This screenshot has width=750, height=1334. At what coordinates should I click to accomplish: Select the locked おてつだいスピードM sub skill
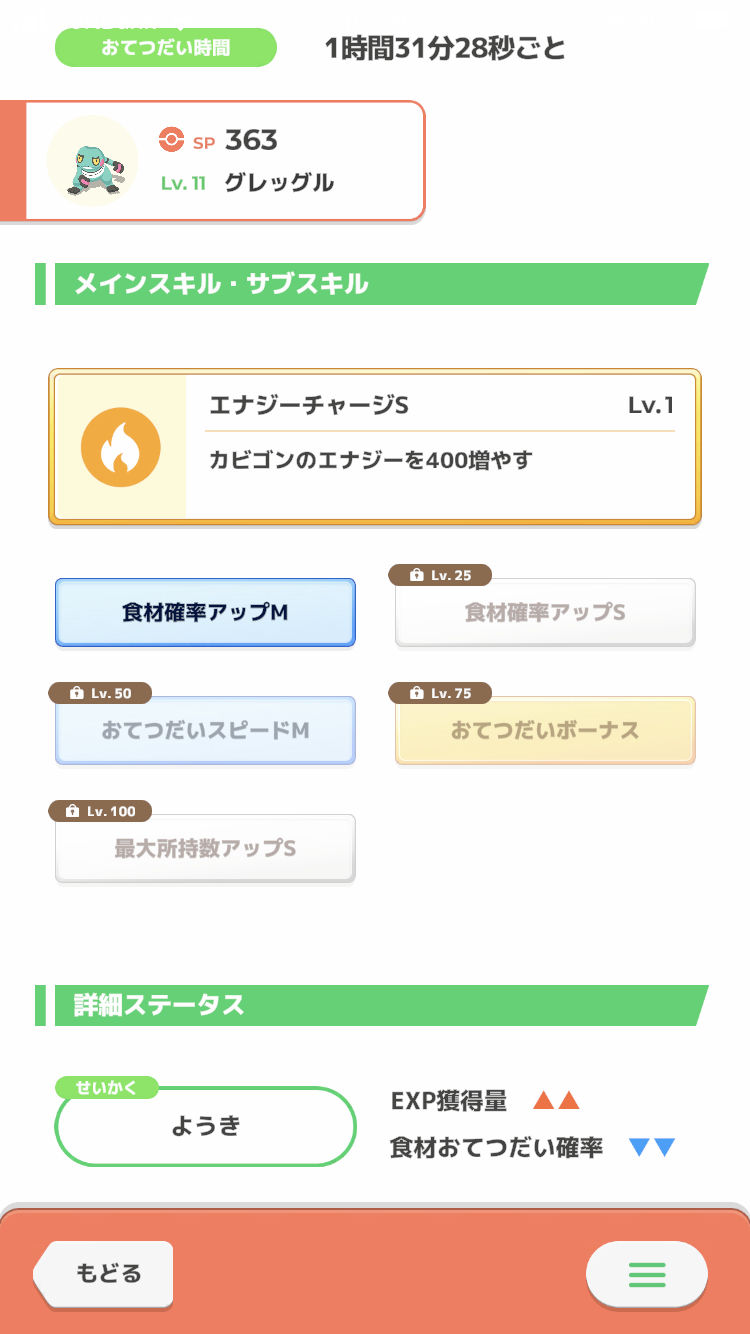point(205,731)
